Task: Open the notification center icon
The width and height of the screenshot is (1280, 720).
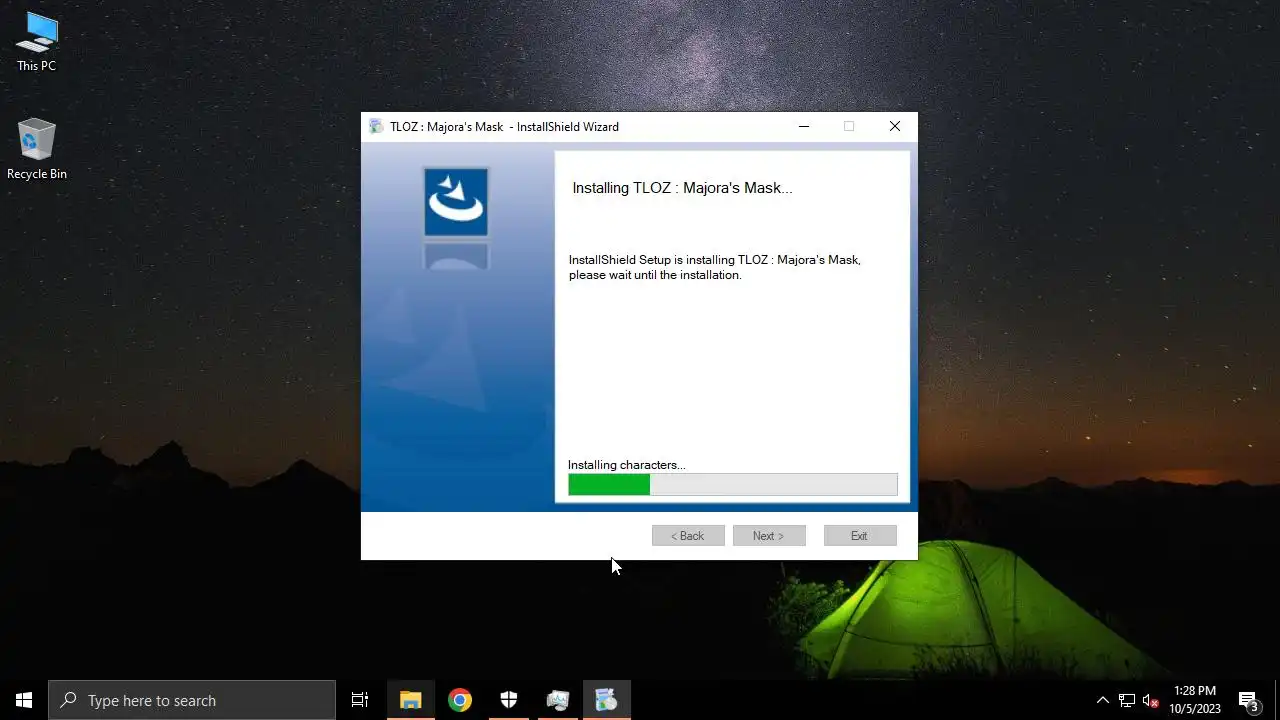Action: (x=1248, y=700)
